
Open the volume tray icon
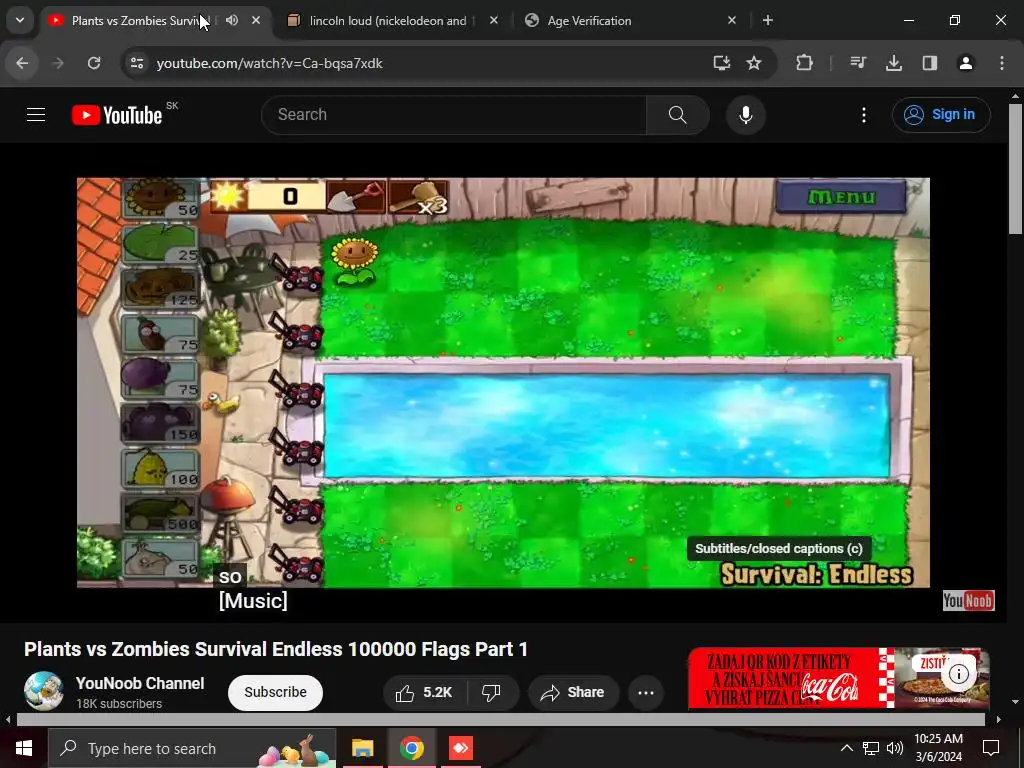(895, 748)
